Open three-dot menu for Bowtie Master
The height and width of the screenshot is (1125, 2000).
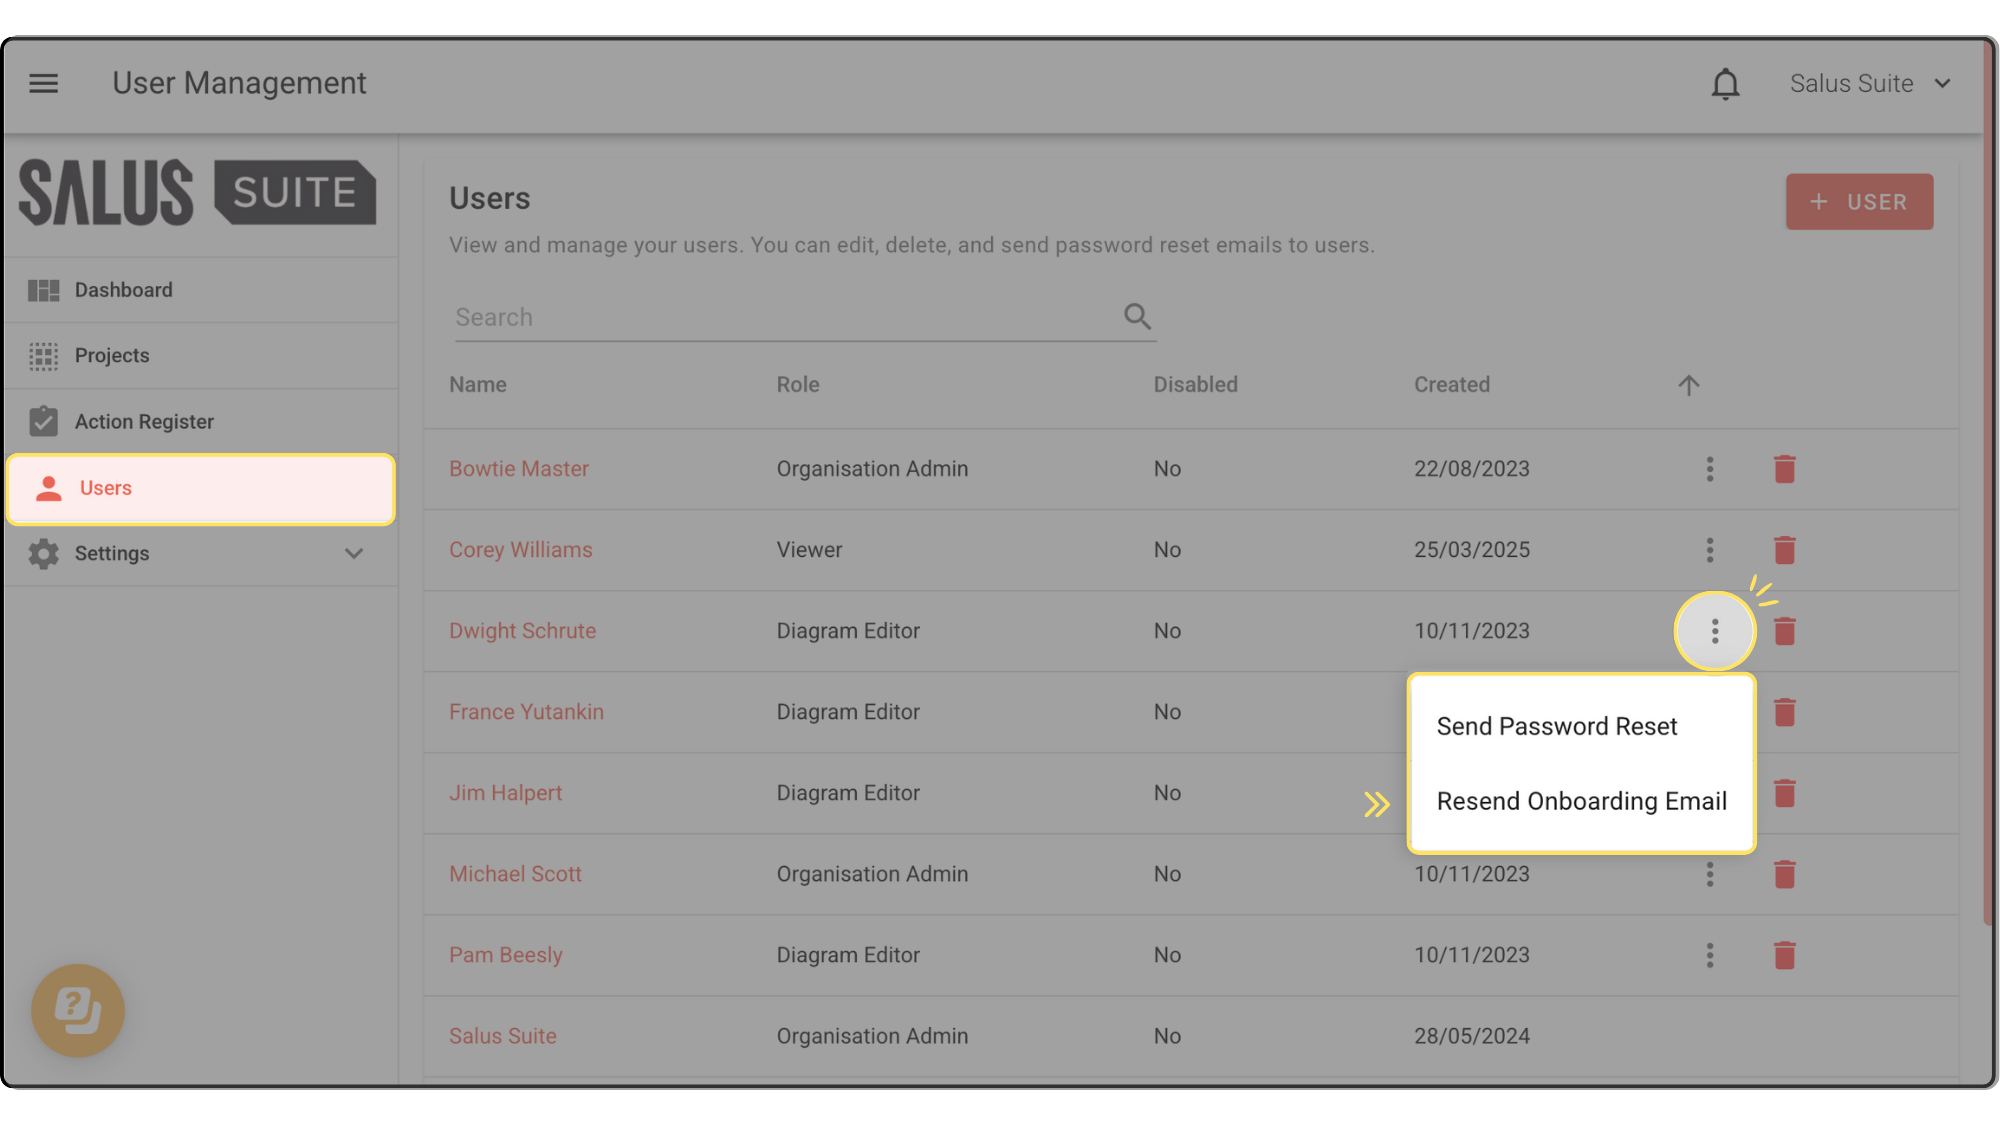1710,469
